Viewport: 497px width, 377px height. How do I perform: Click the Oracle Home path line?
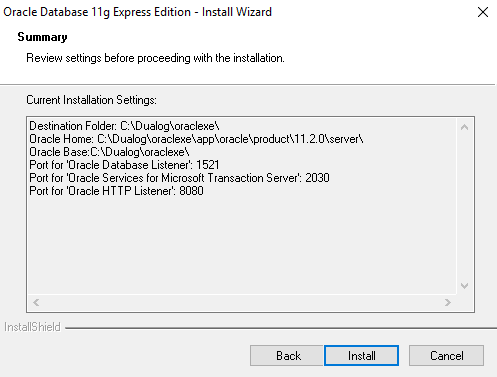(x=196, y=139)
